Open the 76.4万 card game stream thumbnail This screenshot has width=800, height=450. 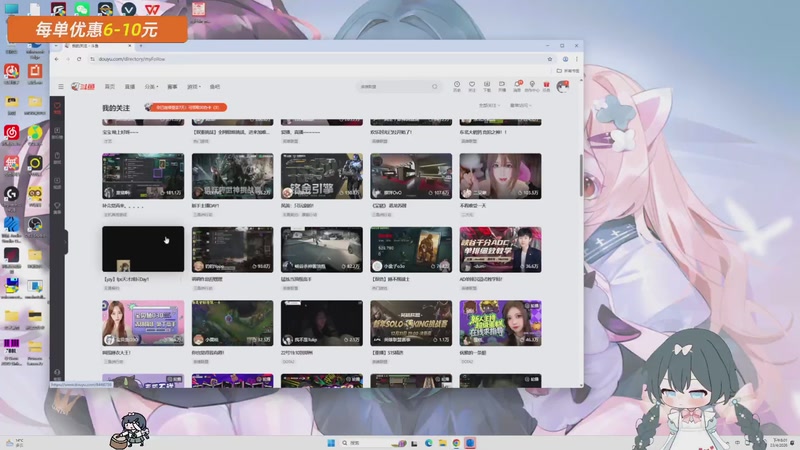[411, 249]
